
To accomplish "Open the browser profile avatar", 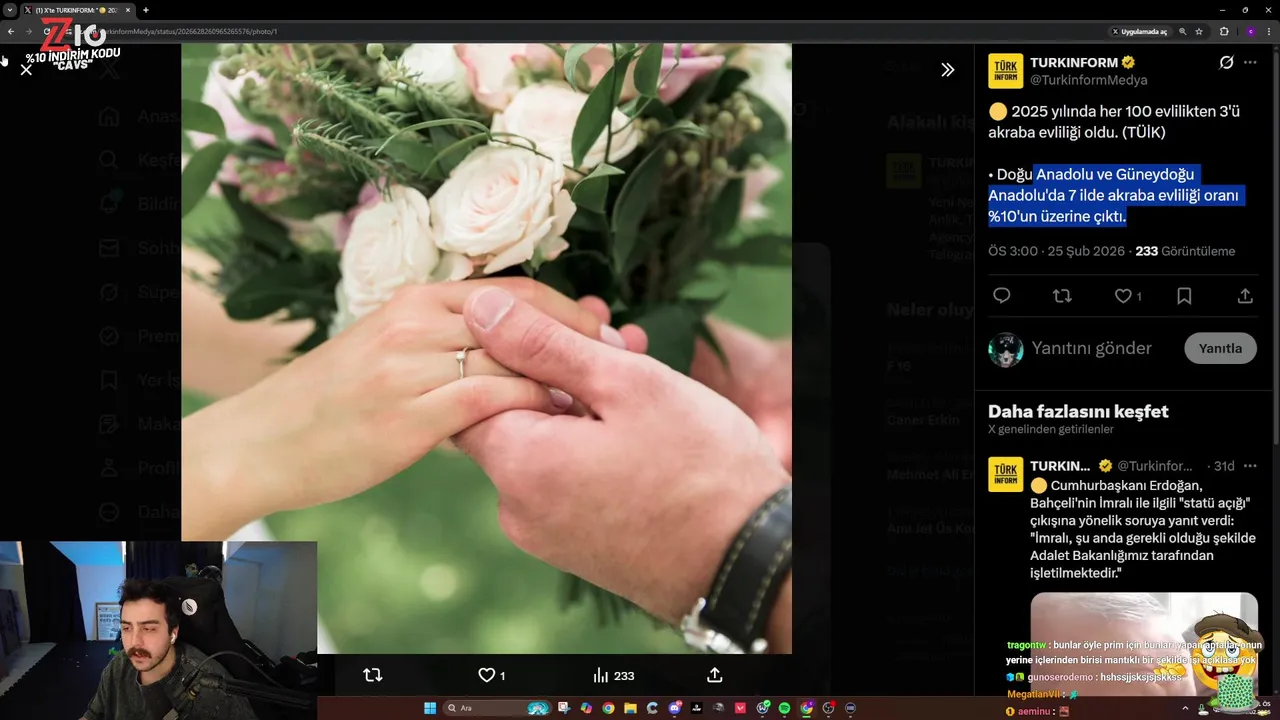I will [1250, 31].
